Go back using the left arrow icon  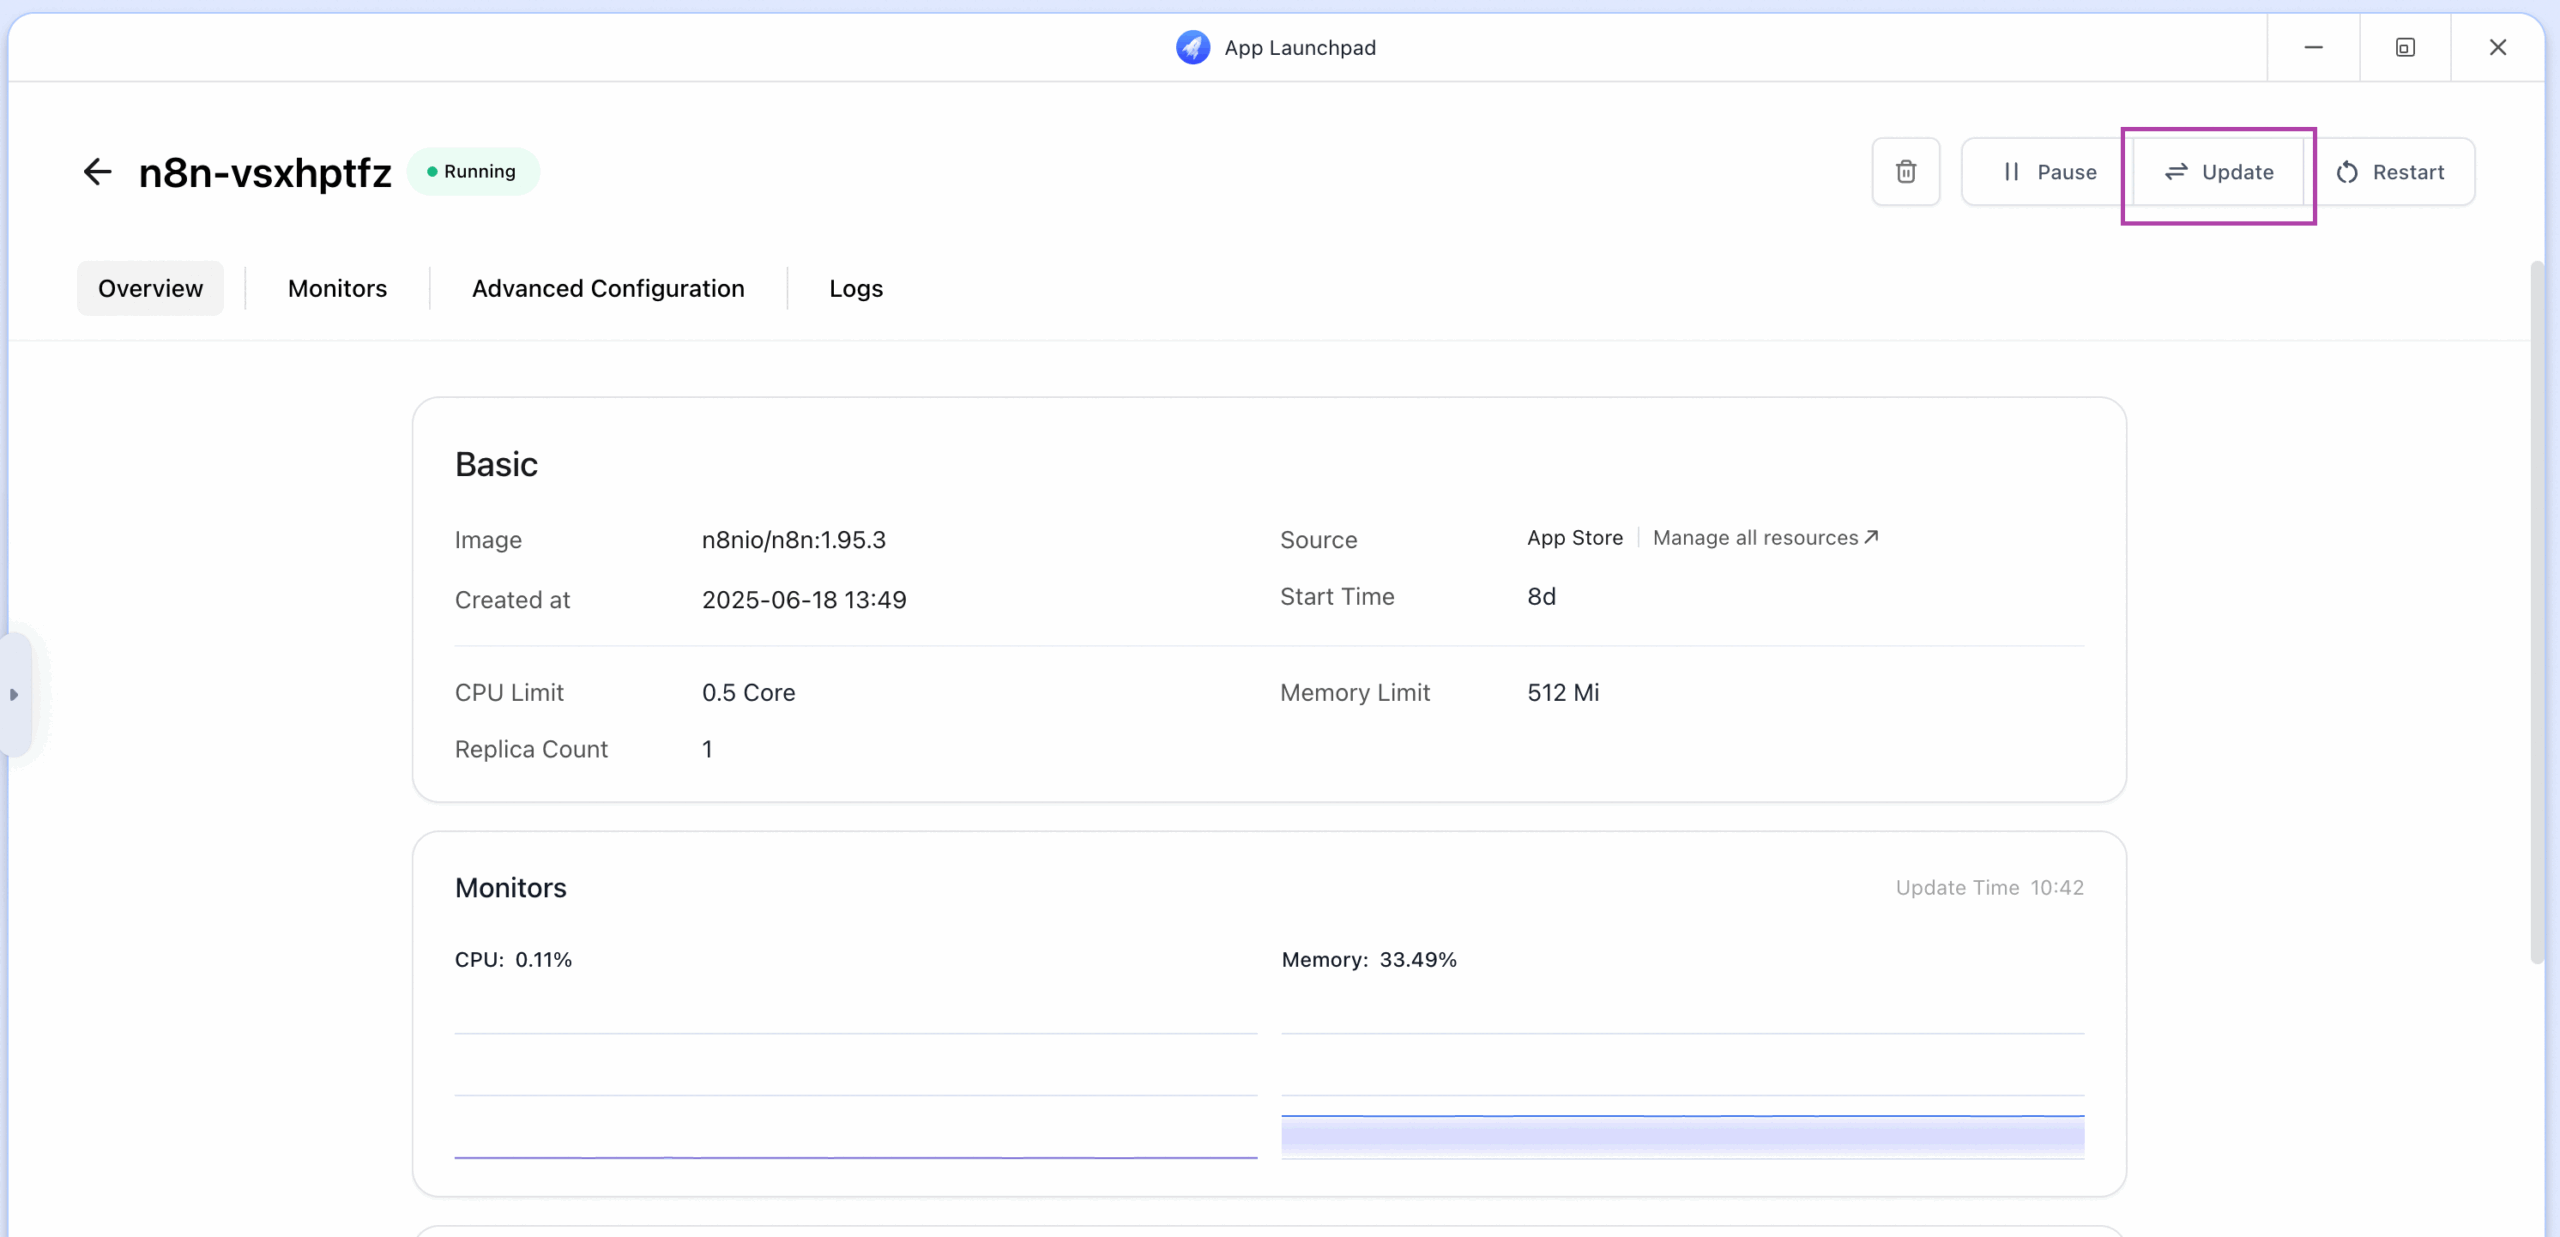(97, 172)
